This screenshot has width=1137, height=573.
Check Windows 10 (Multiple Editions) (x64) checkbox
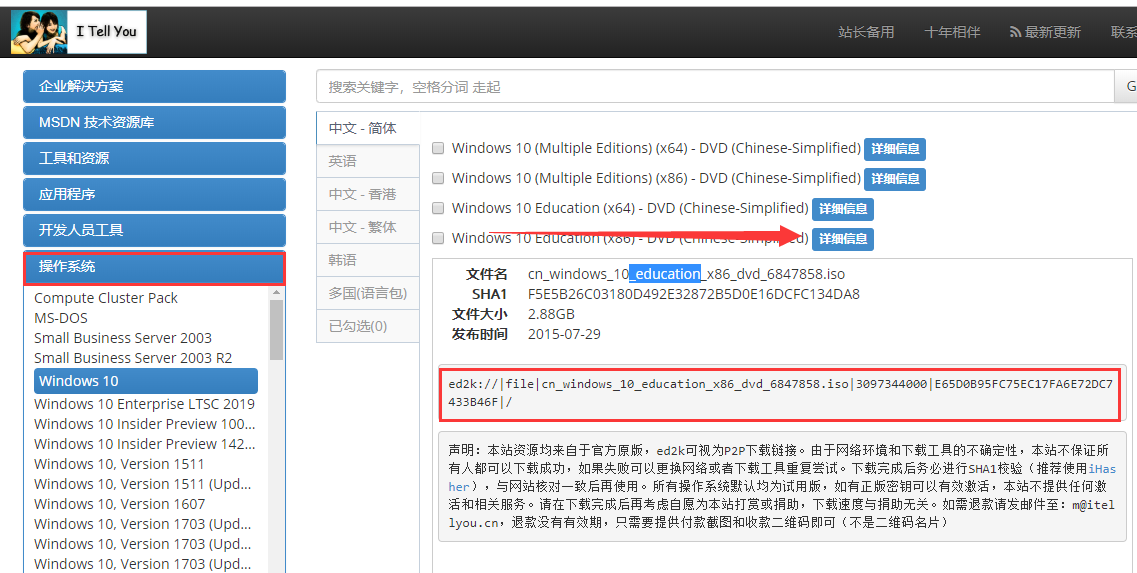click(438, 149)
